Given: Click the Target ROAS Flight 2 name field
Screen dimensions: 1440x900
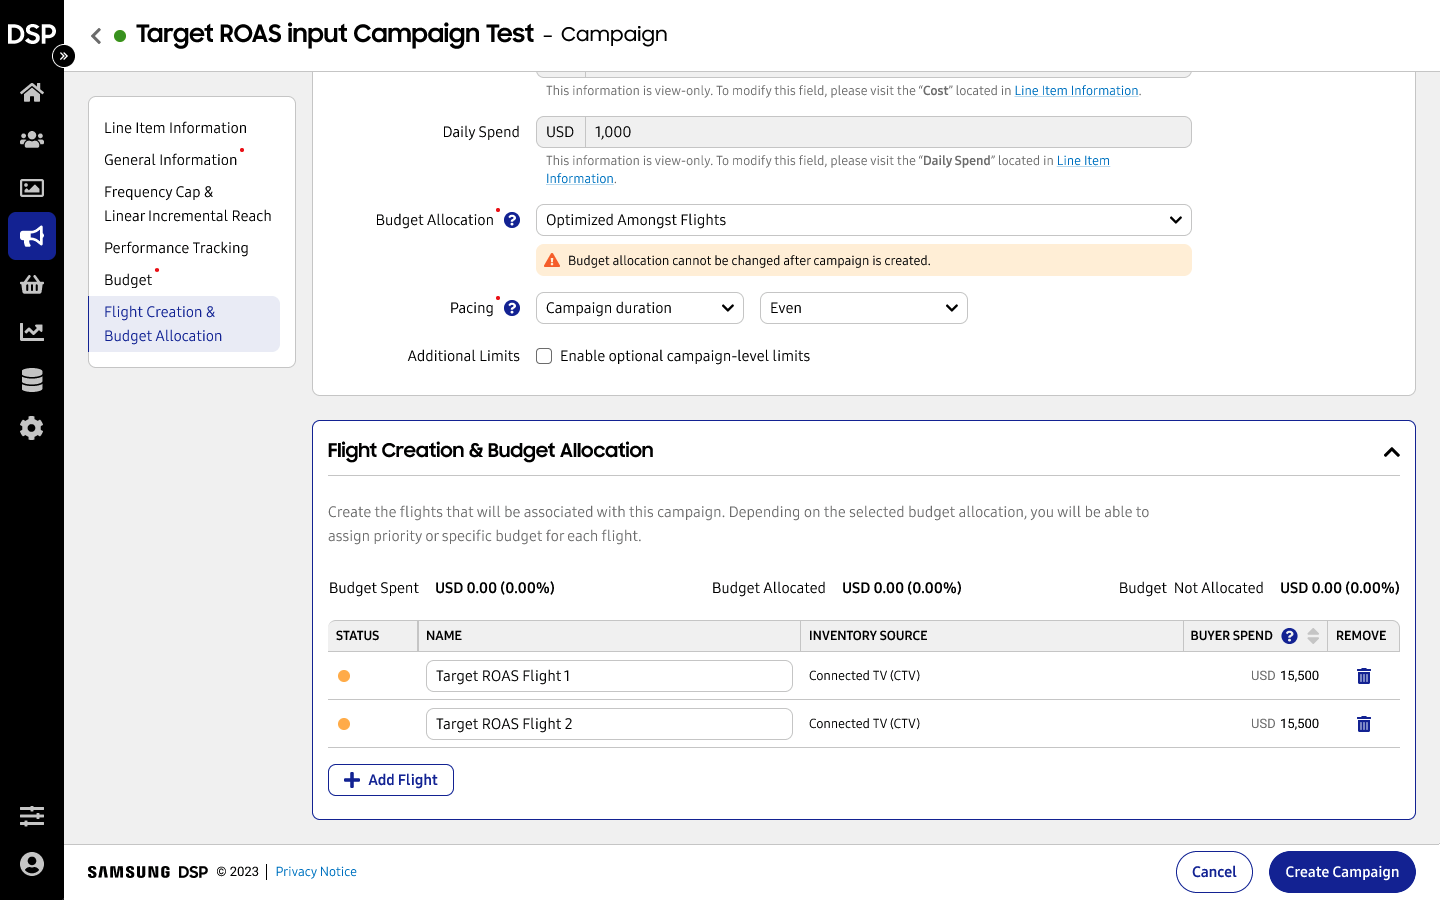Looking at the screenshot, I should click(x=609, y=724).
